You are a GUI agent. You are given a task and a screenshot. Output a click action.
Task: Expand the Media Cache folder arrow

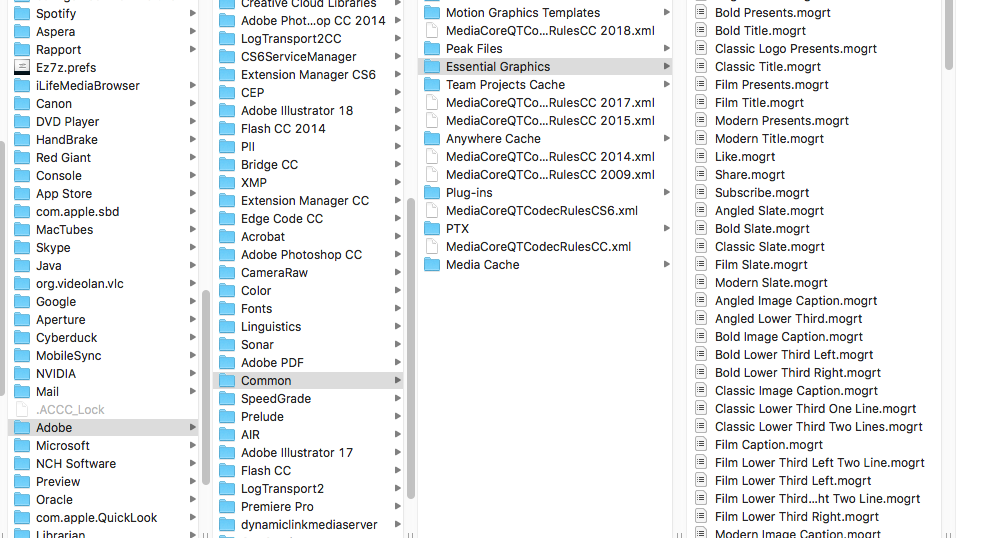click(666, 265)
